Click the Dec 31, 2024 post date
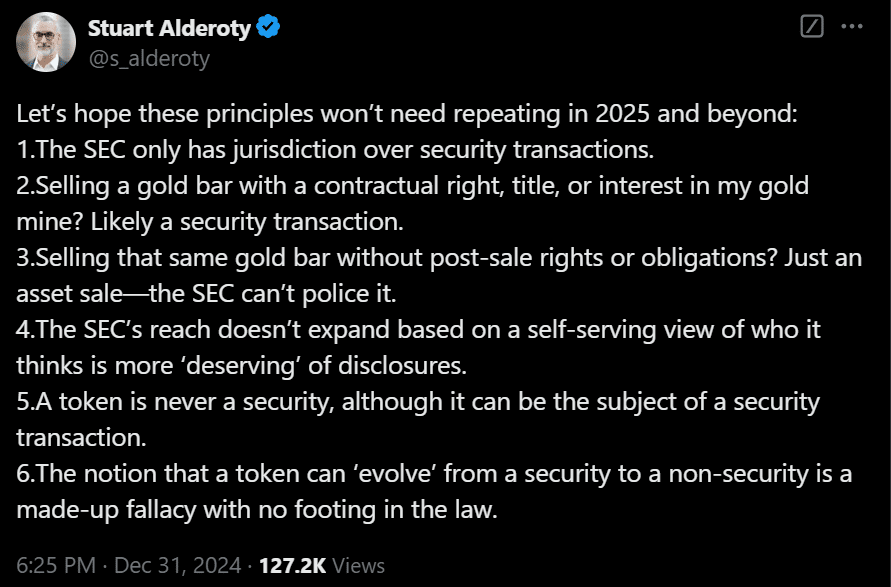This screenshot has width=891, height=587. pyautogui.click(x=178, y=565)
